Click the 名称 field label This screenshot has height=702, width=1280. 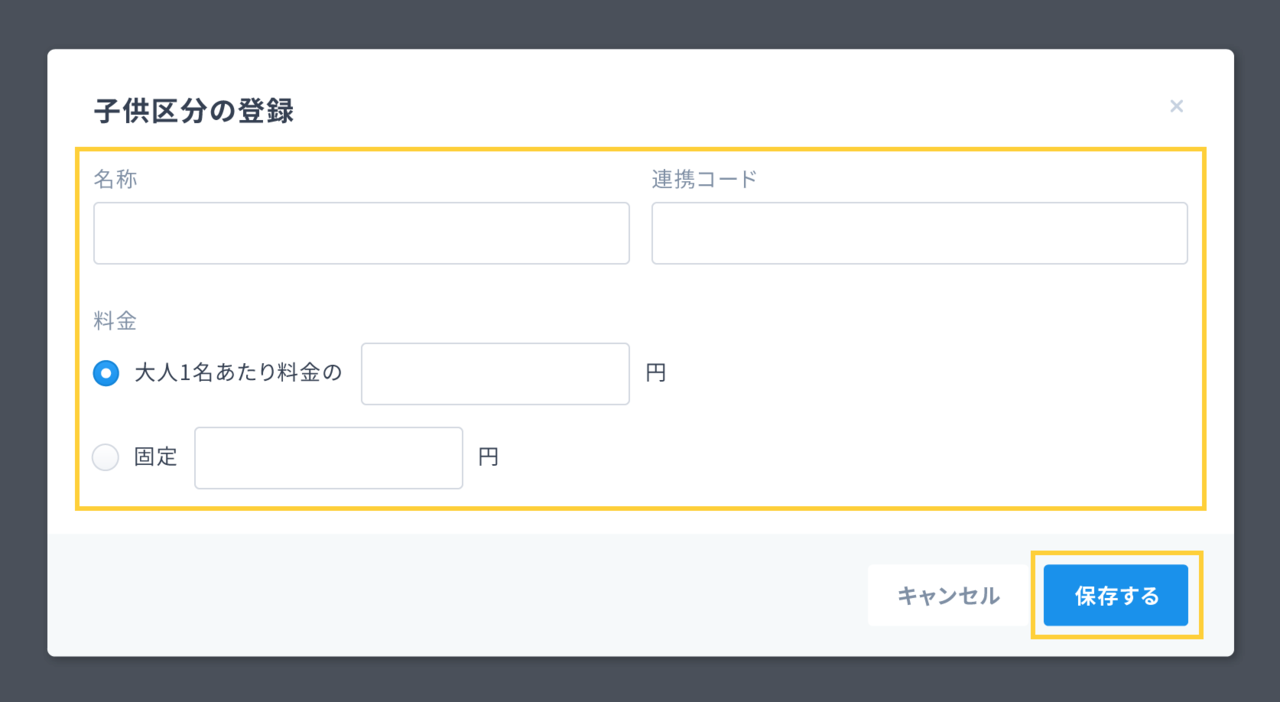click(115, 179)
